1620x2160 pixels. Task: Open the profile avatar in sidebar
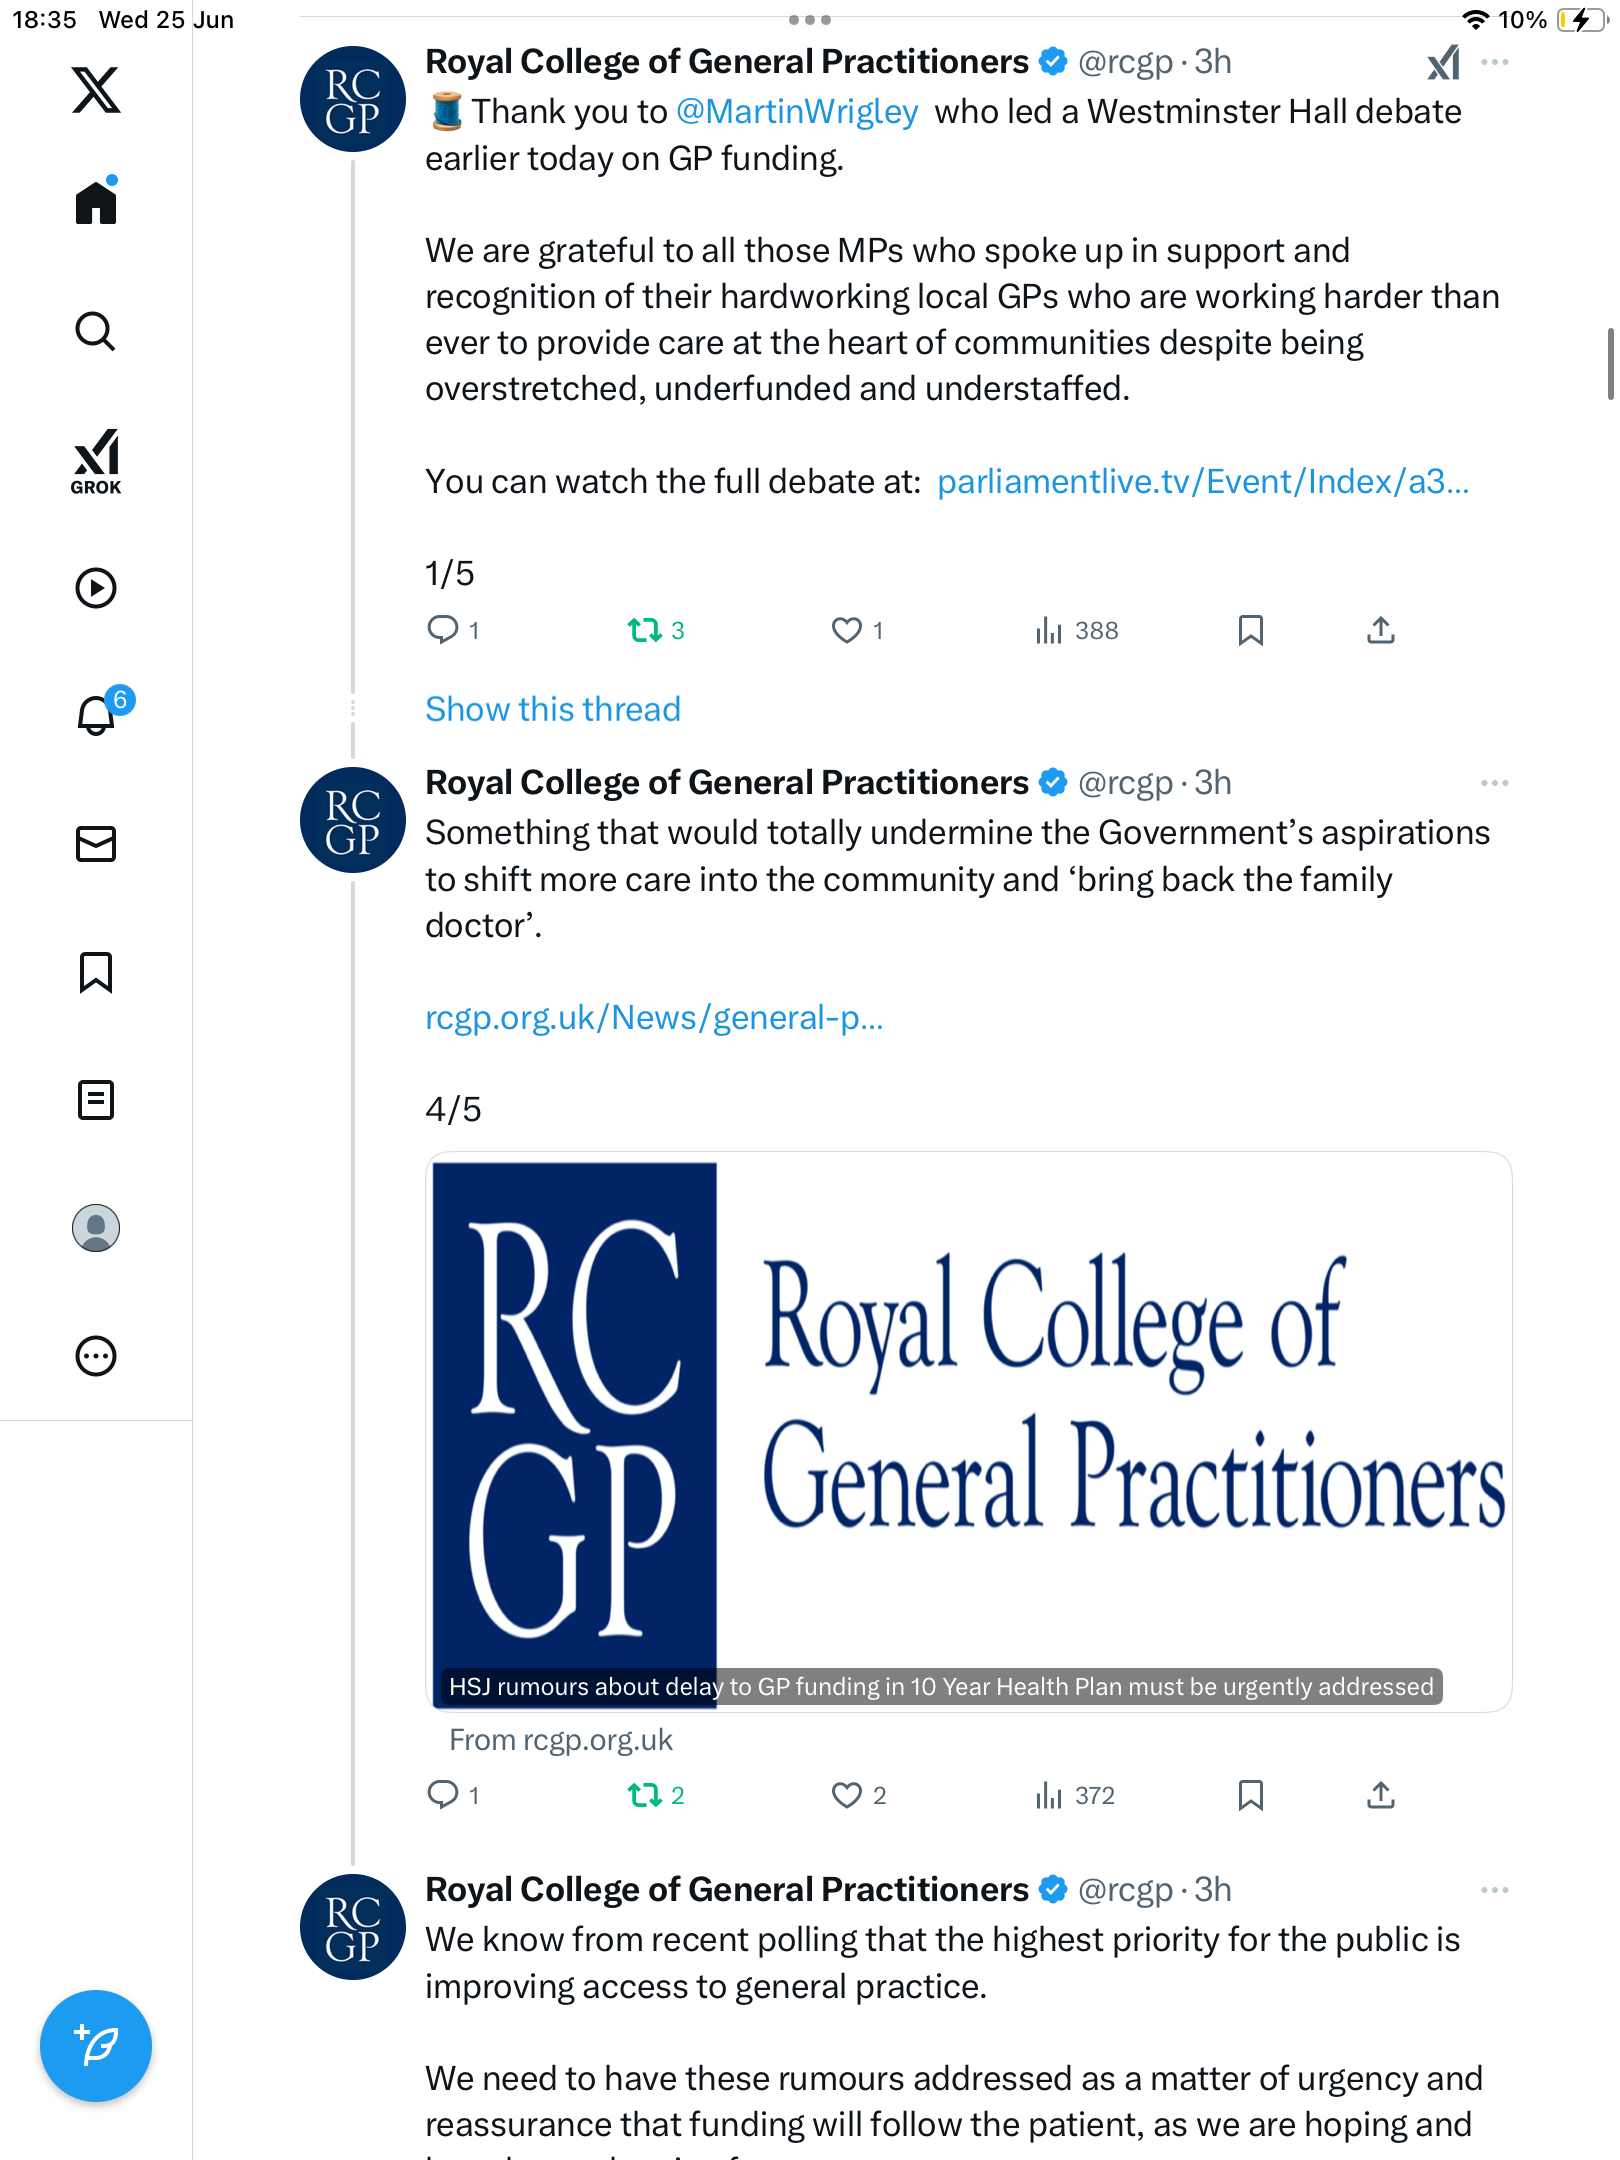tap(96, 1228)
